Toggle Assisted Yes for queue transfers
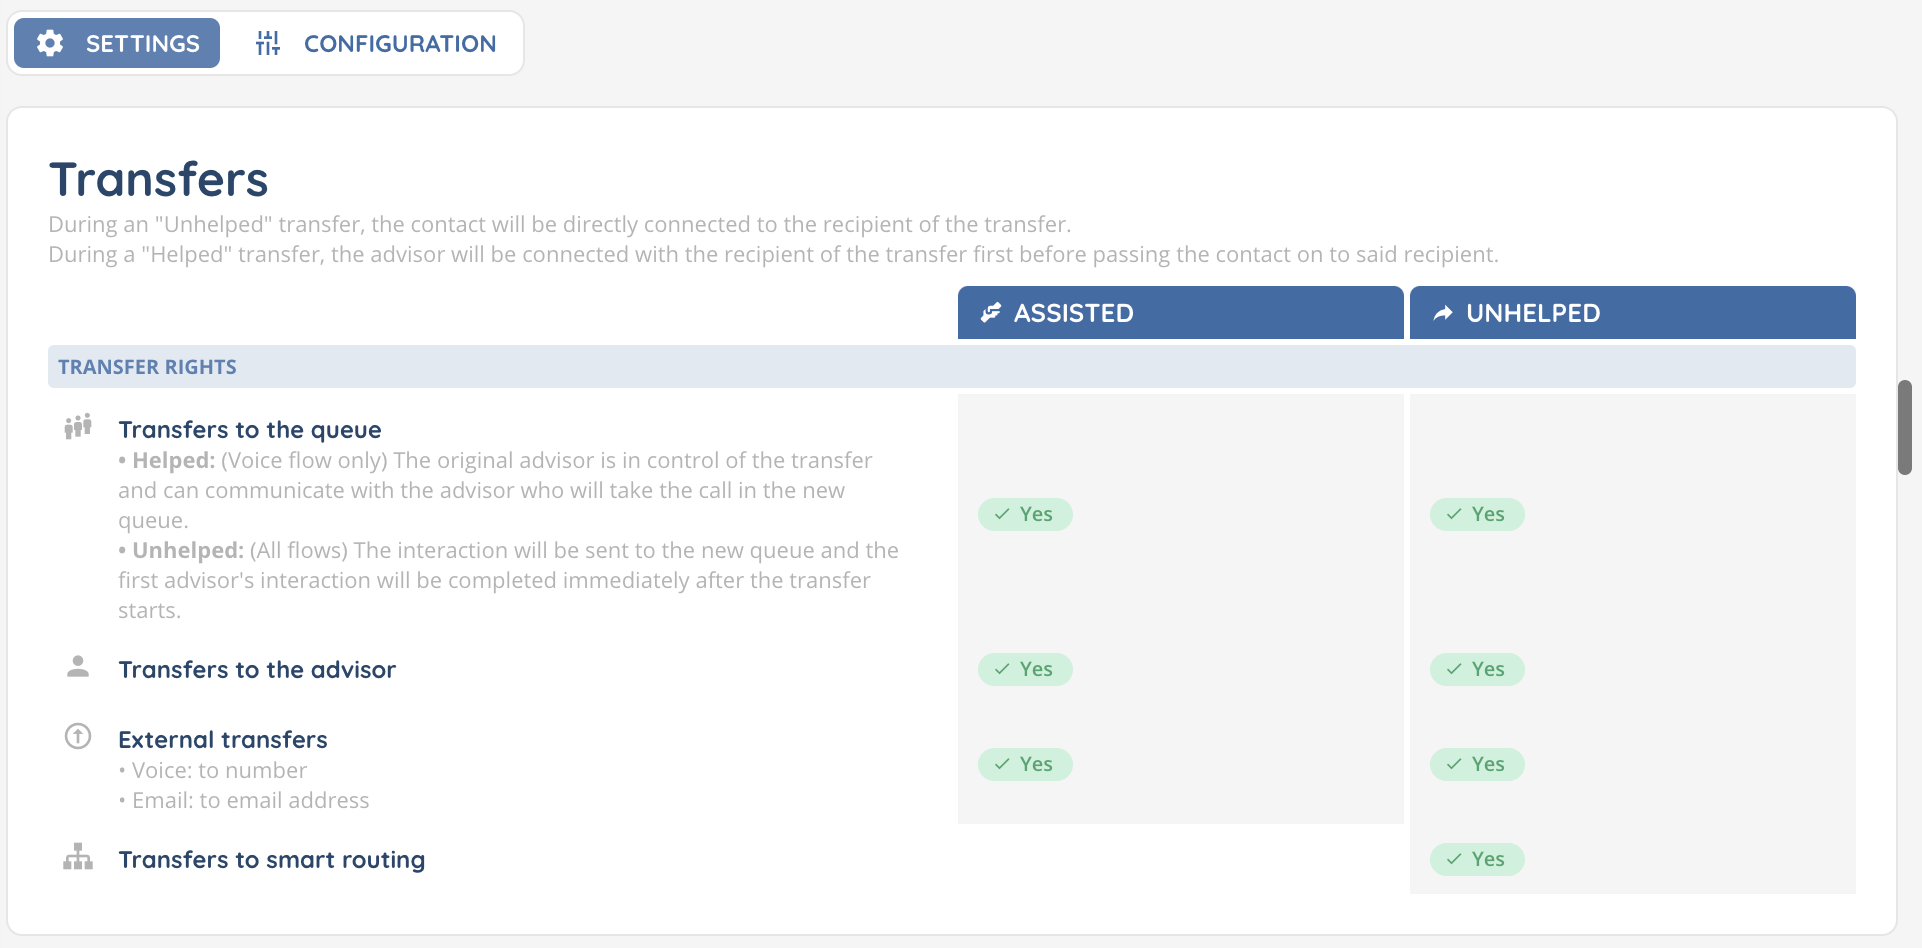1922x948 pixels. [x=1025, y=514]
